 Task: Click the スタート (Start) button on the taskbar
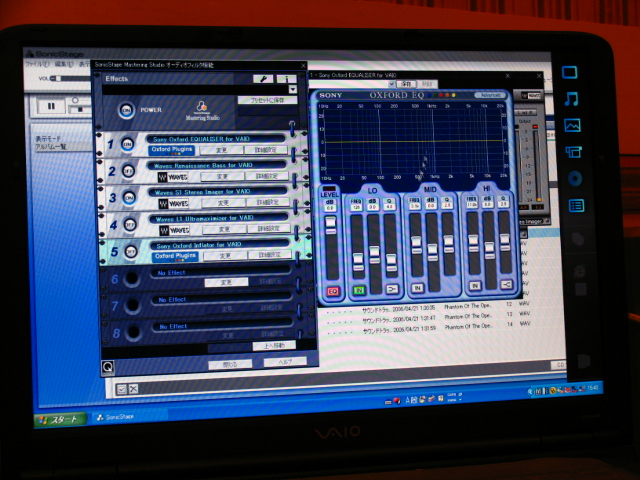(x=60, y=420)
